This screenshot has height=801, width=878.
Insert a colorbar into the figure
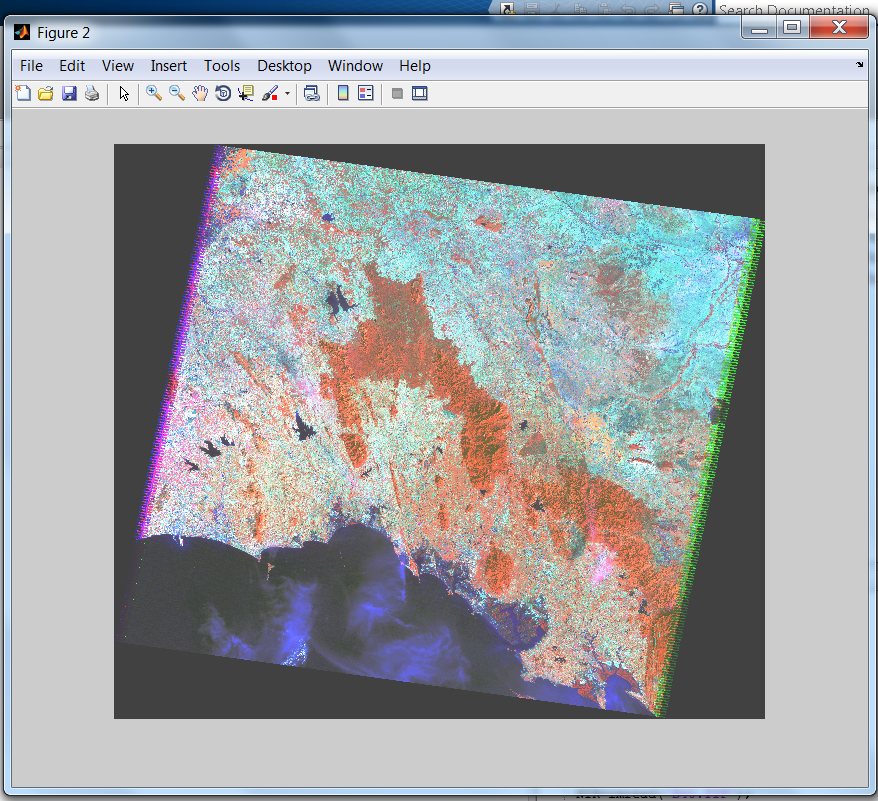[339, 92]
